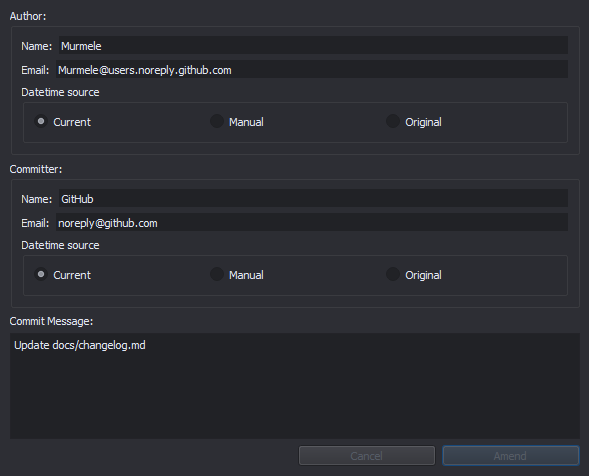Click Datetime source label under Committer

point(60,245)
